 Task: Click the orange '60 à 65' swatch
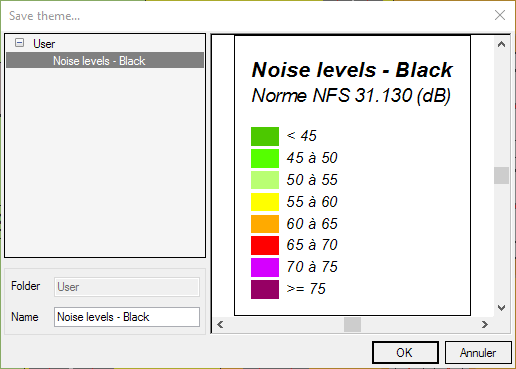265,224
